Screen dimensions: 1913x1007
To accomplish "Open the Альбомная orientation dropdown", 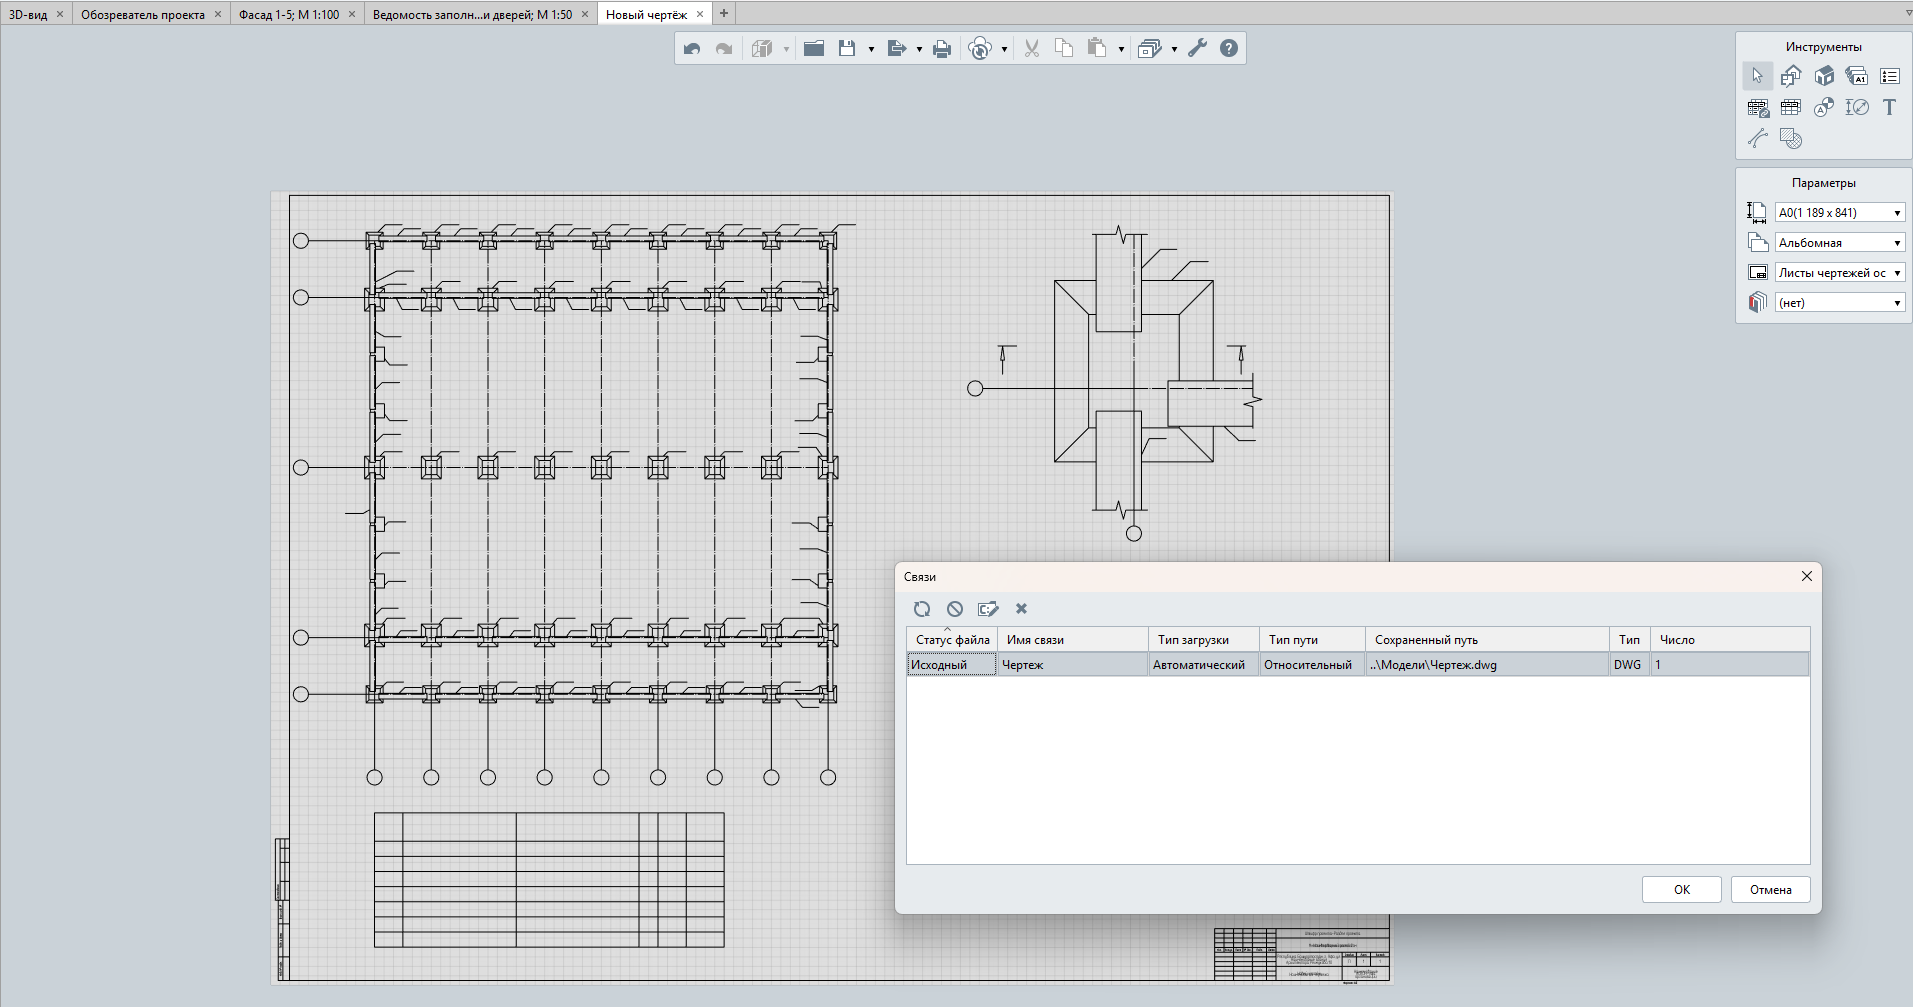I will coord(1839,243).
